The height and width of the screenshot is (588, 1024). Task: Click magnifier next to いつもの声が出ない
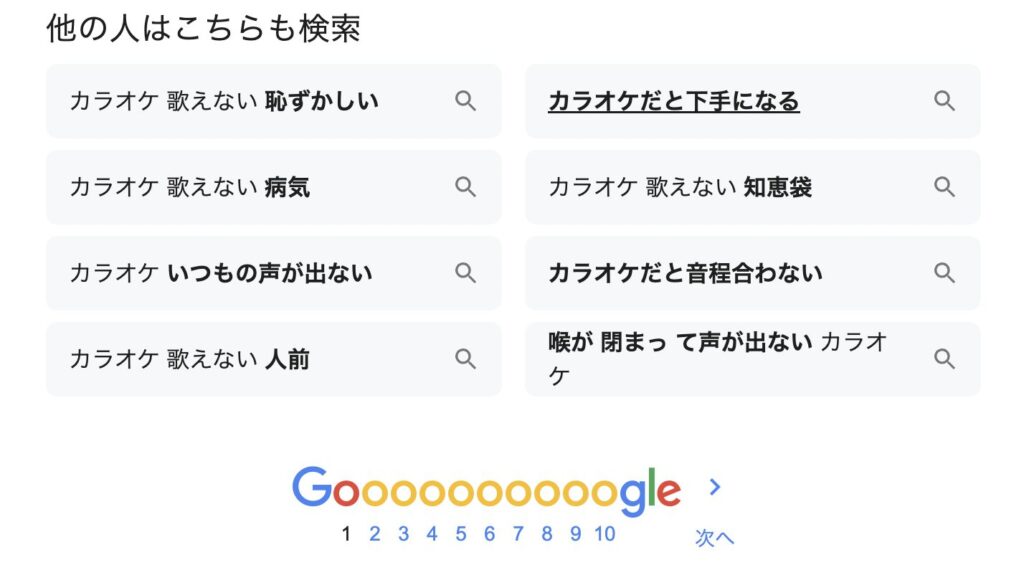(x=465, y=273)
